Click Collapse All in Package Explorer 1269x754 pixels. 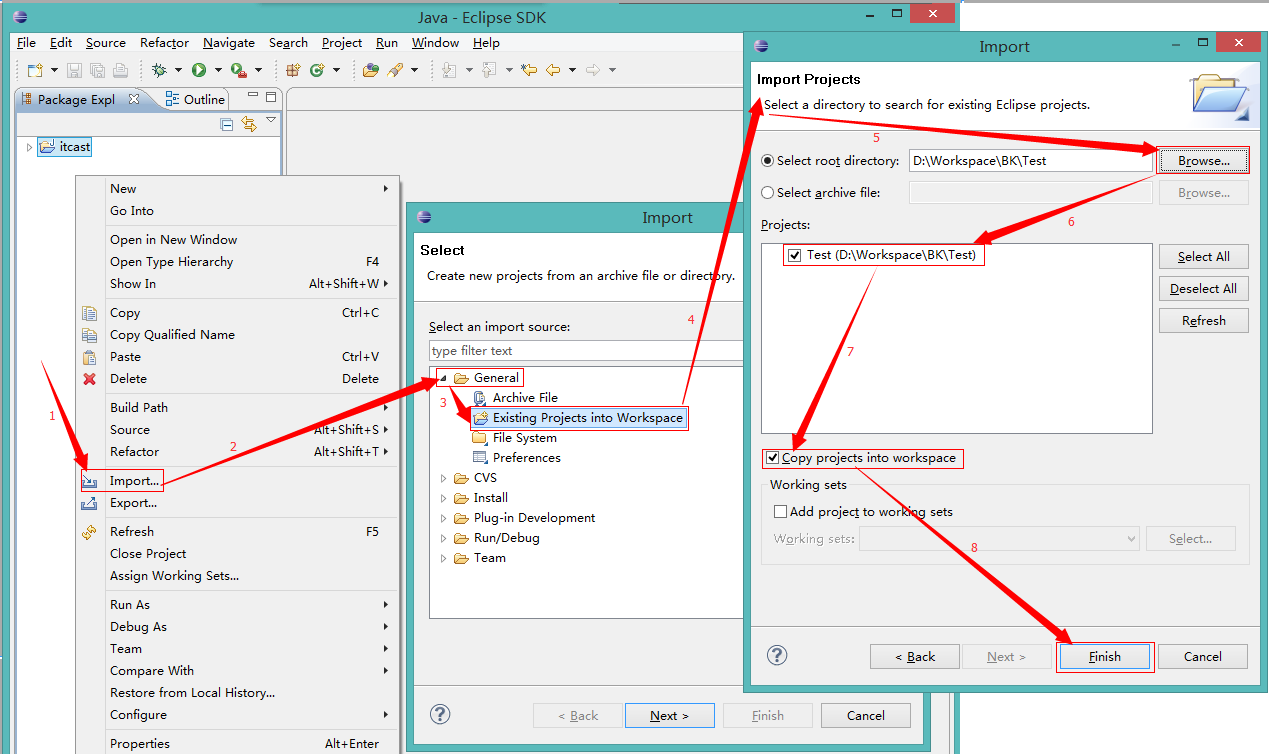click(x=227, y=124)
